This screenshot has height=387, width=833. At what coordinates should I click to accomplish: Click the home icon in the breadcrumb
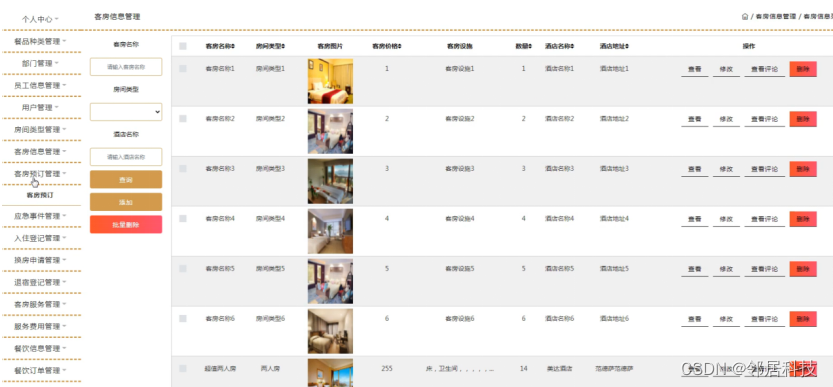pos(745,16)
